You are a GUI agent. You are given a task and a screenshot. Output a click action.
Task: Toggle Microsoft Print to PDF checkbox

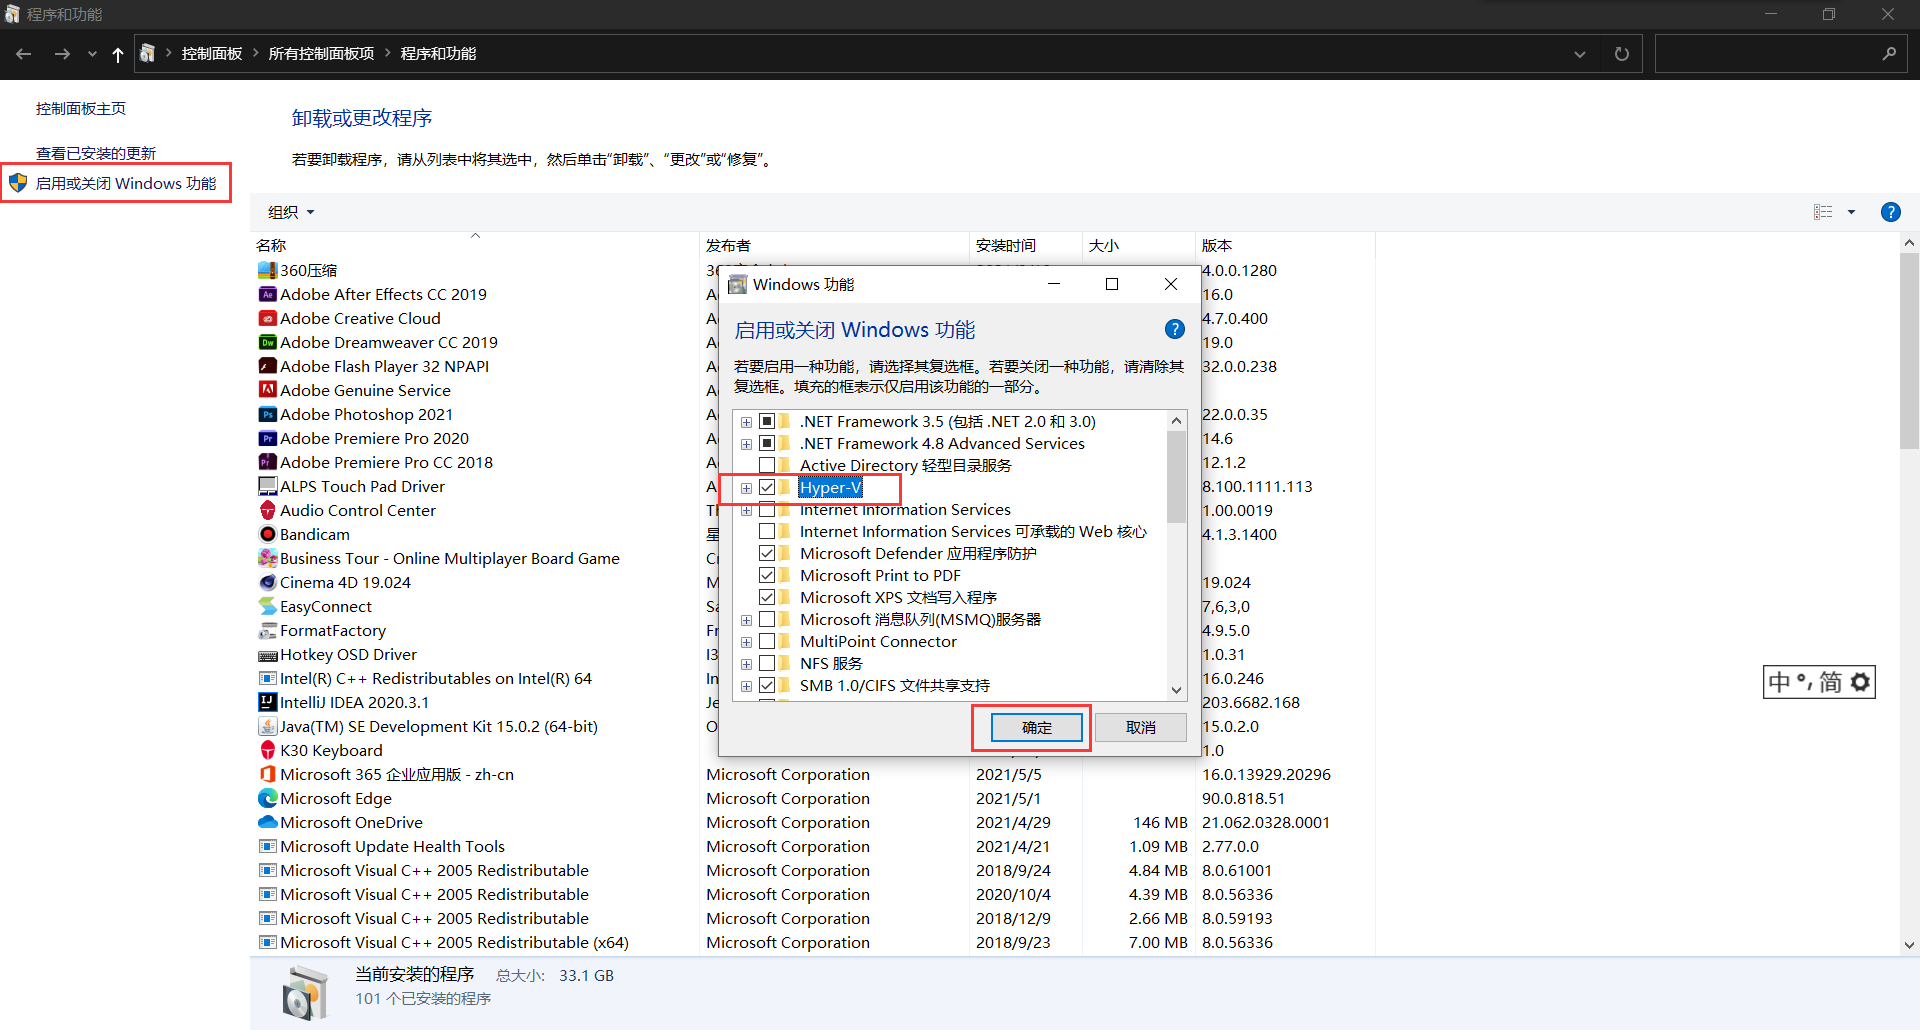(x=767, y=575)
